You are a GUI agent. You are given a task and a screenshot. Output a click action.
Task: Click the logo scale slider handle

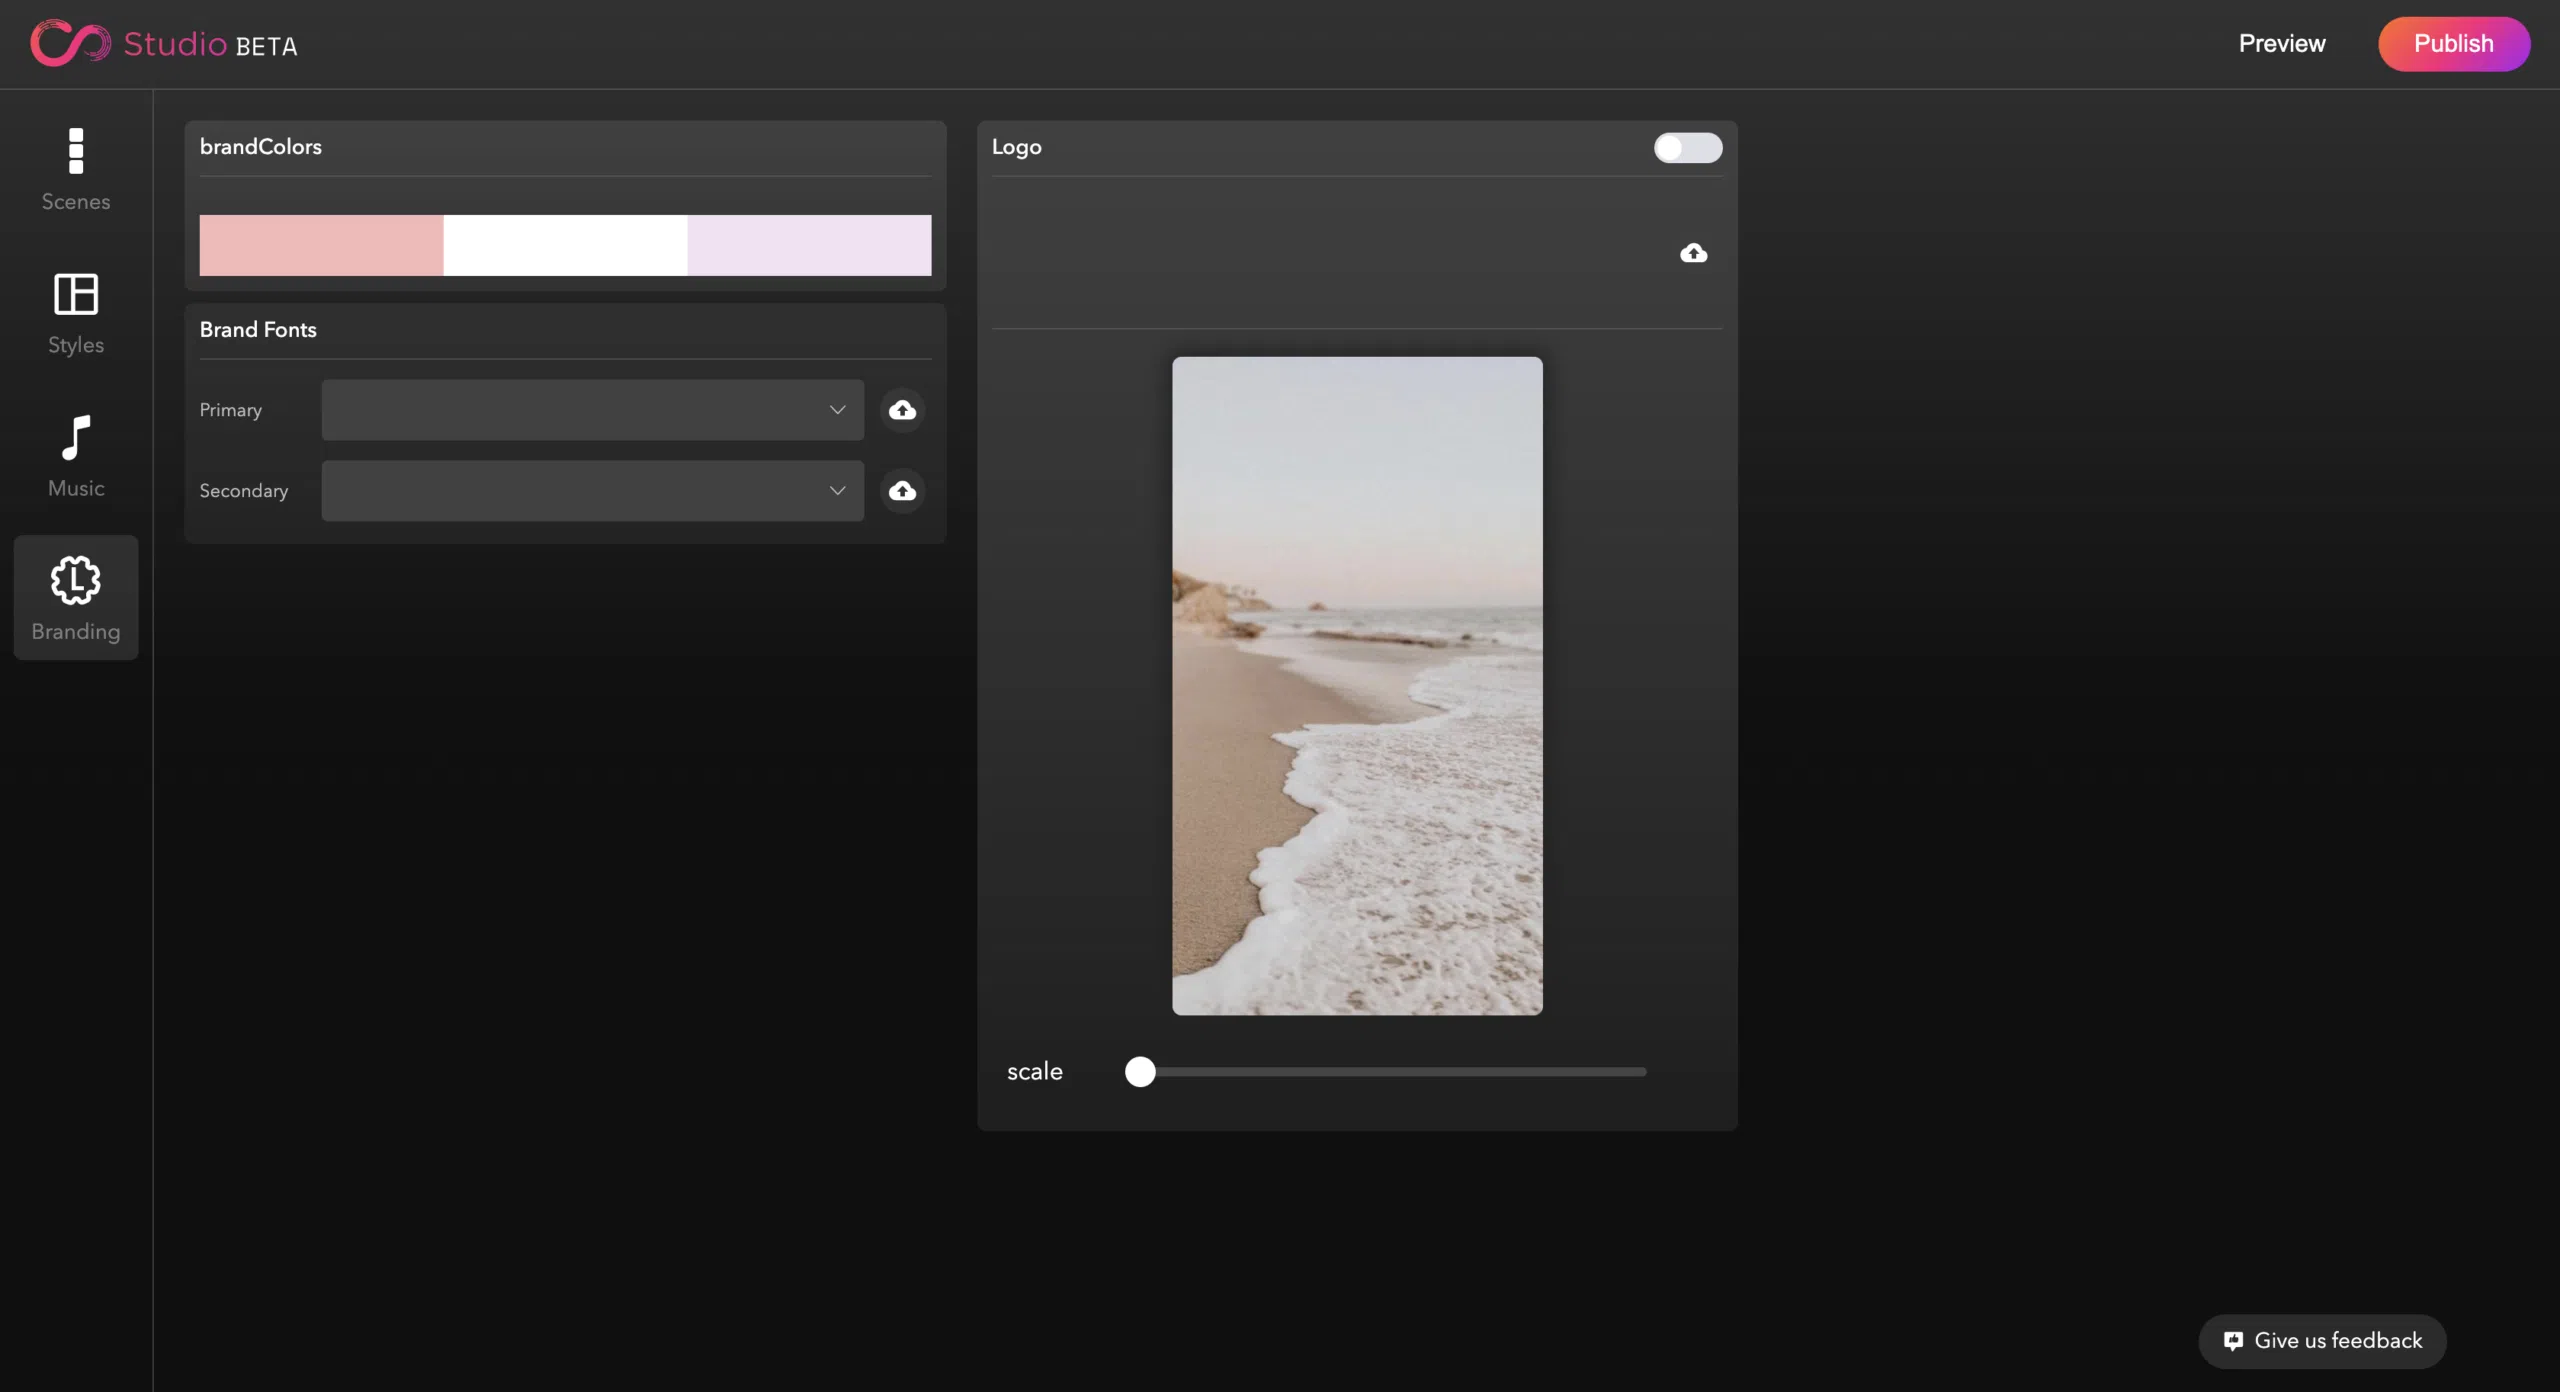tap(1140, 1072)
